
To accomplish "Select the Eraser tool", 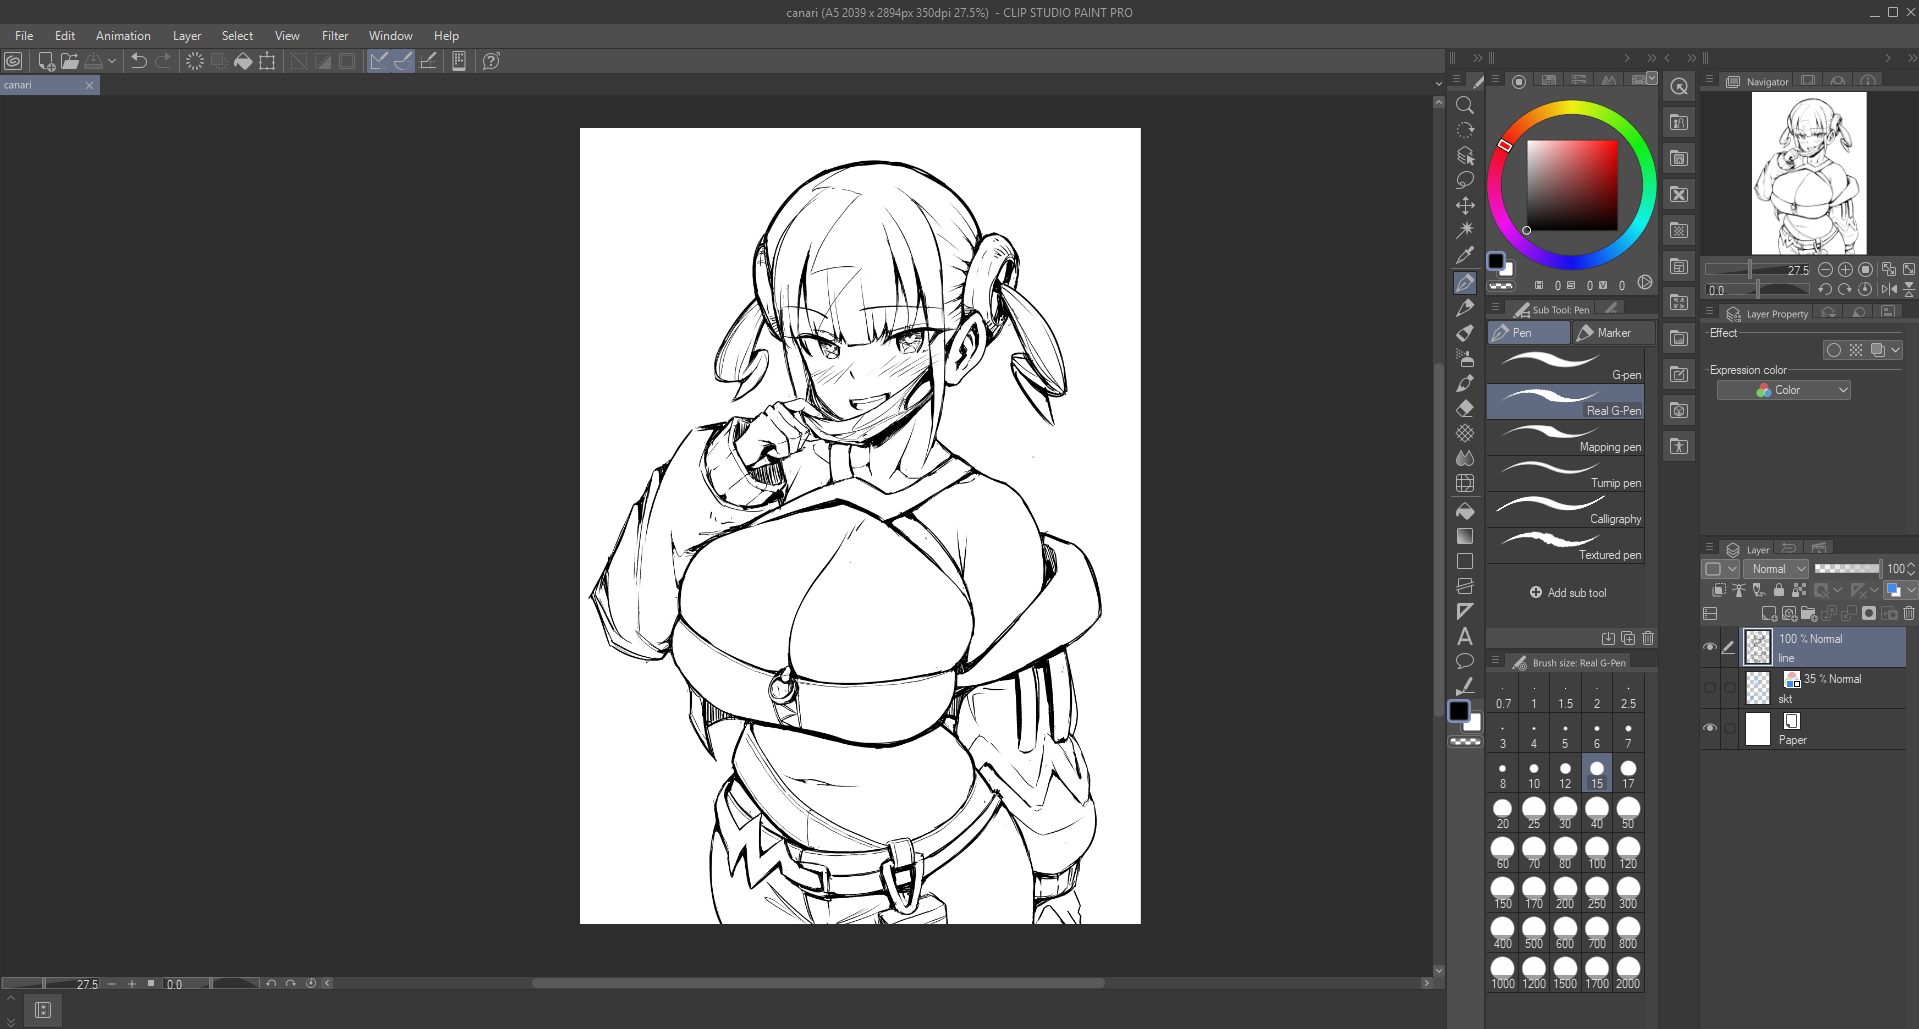I will [1465, 408].
